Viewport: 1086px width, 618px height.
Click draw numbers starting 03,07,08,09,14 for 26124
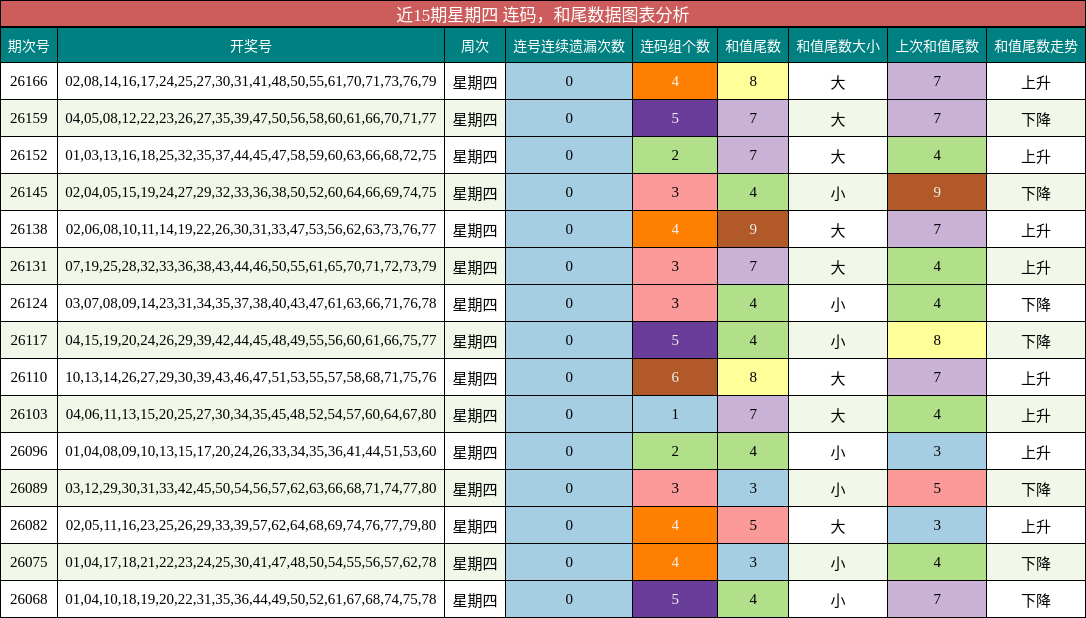tap(251, 303)
